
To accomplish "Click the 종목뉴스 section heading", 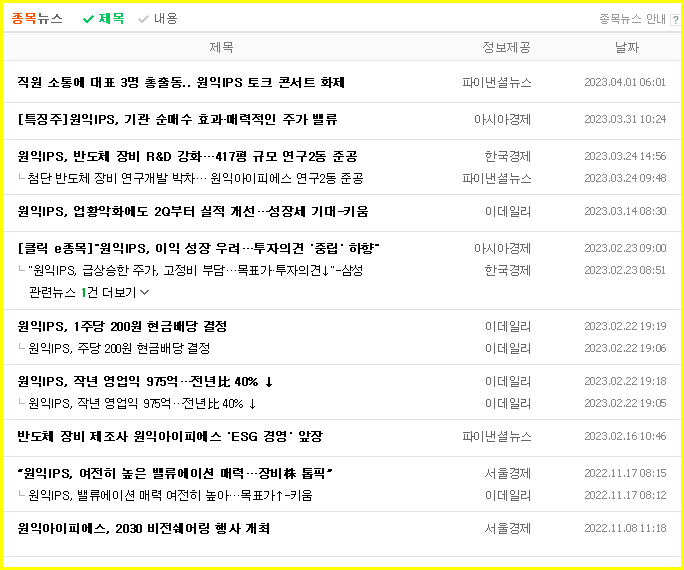I will [x=37, y=18].
